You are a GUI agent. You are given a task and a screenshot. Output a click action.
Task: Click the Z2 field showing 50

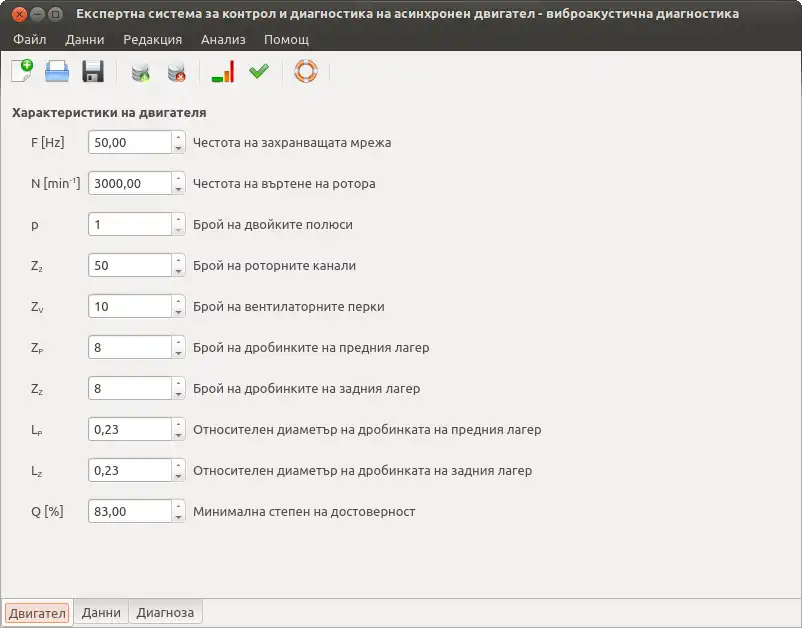click(x=130, y=265)
